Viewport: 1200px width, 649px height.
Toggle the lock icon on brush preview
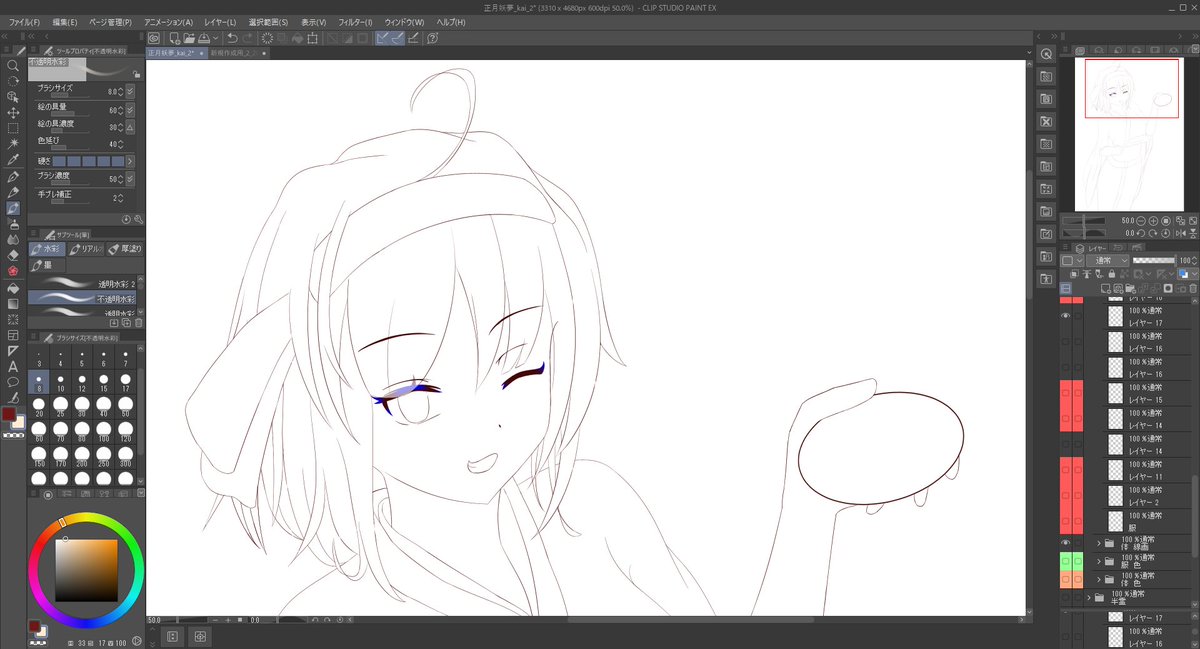click(136, 73)
